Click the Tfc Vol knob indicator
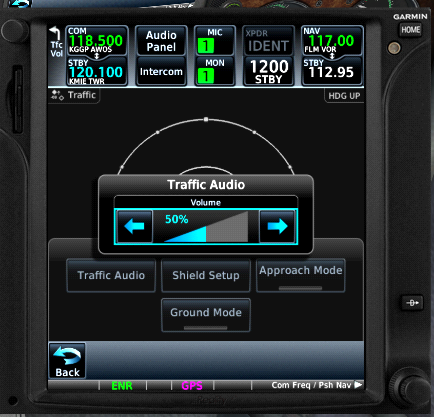434x417 pixels. (x=56, y=42)
